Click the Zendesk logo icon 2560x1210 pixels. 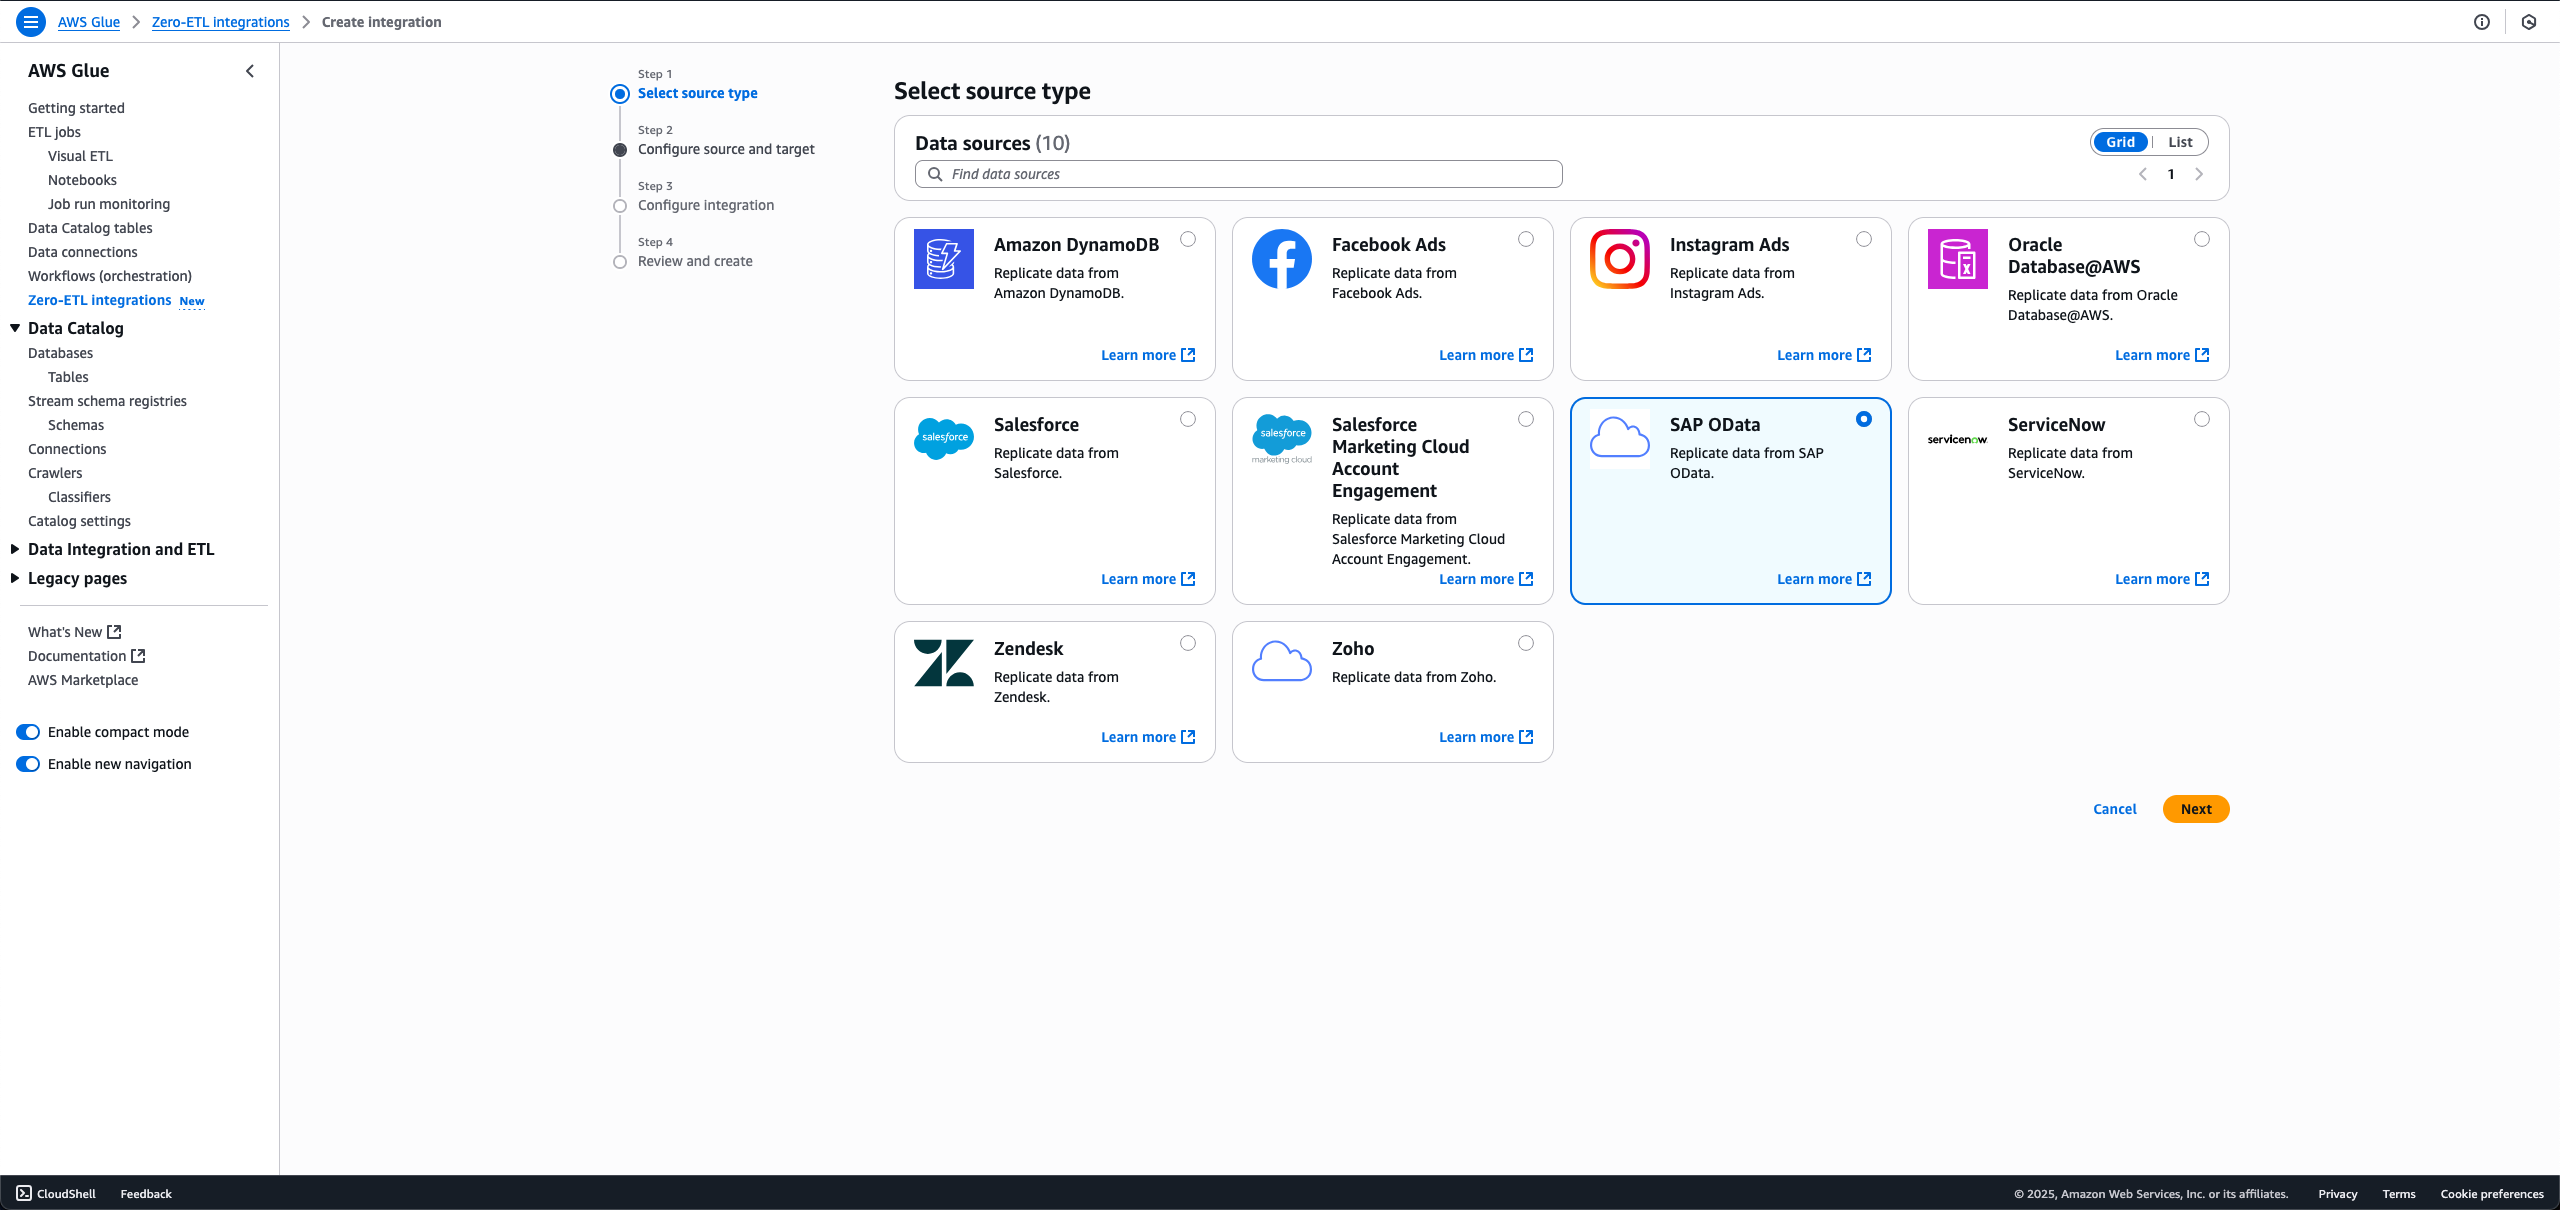point(943,663)
